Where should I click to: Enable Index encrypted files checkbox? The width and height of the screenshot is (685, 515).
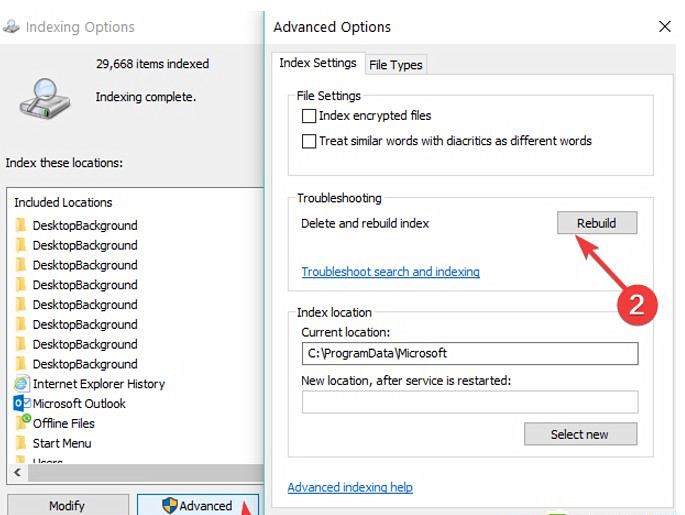click(x=309, y=116)
